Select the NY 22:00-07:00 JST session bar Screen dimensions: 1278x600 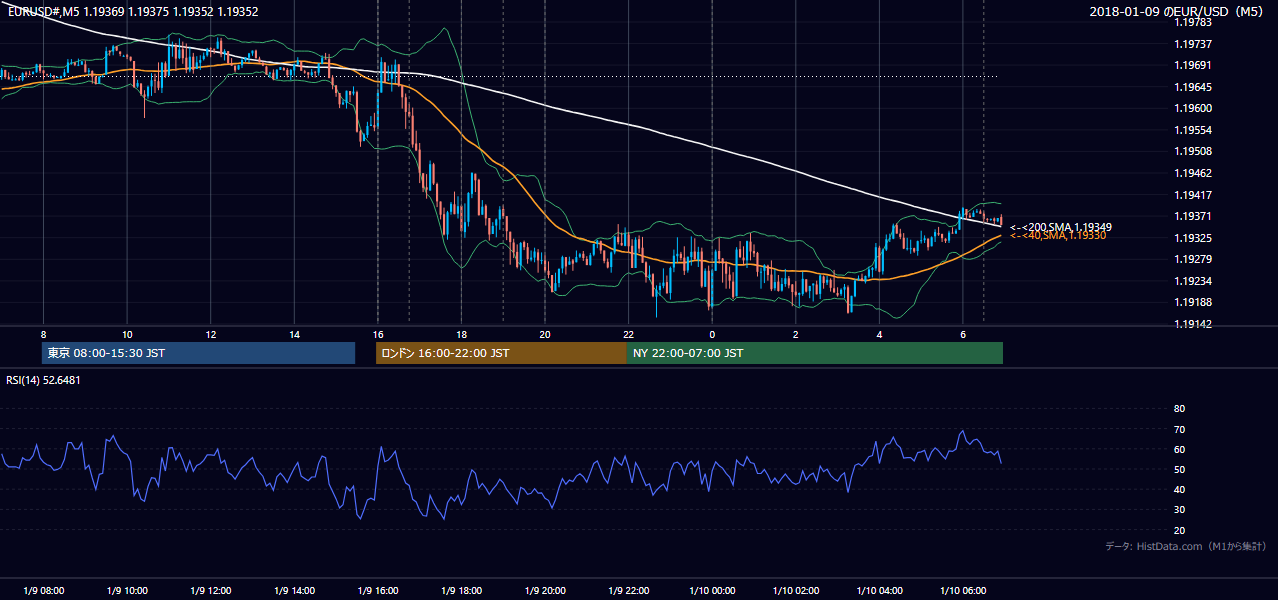click(x=815, y=353)
